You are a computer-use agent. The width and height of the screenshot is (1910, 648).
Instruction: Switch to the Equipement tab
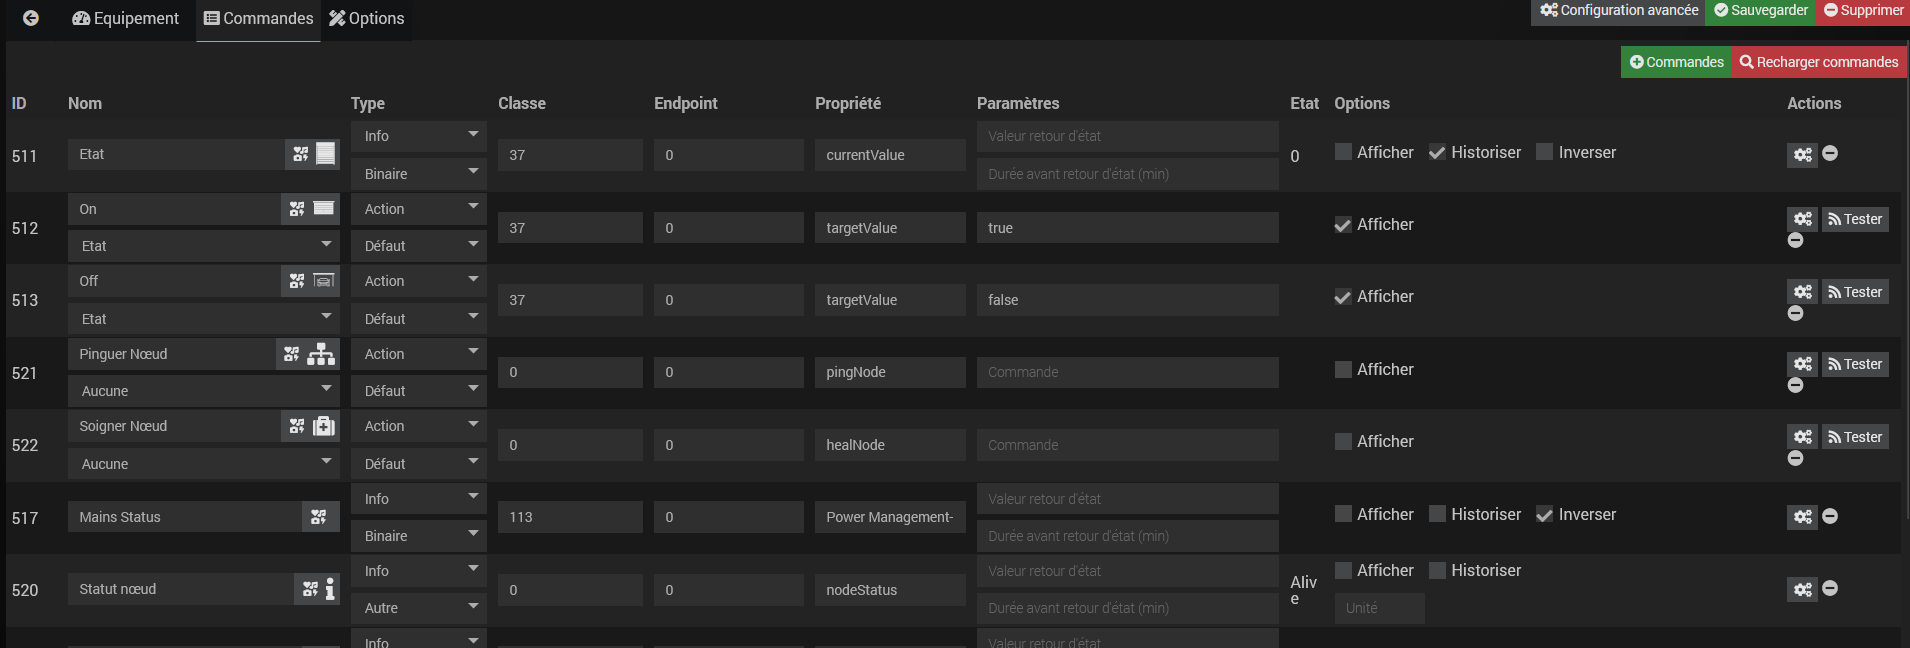point(126,18)
